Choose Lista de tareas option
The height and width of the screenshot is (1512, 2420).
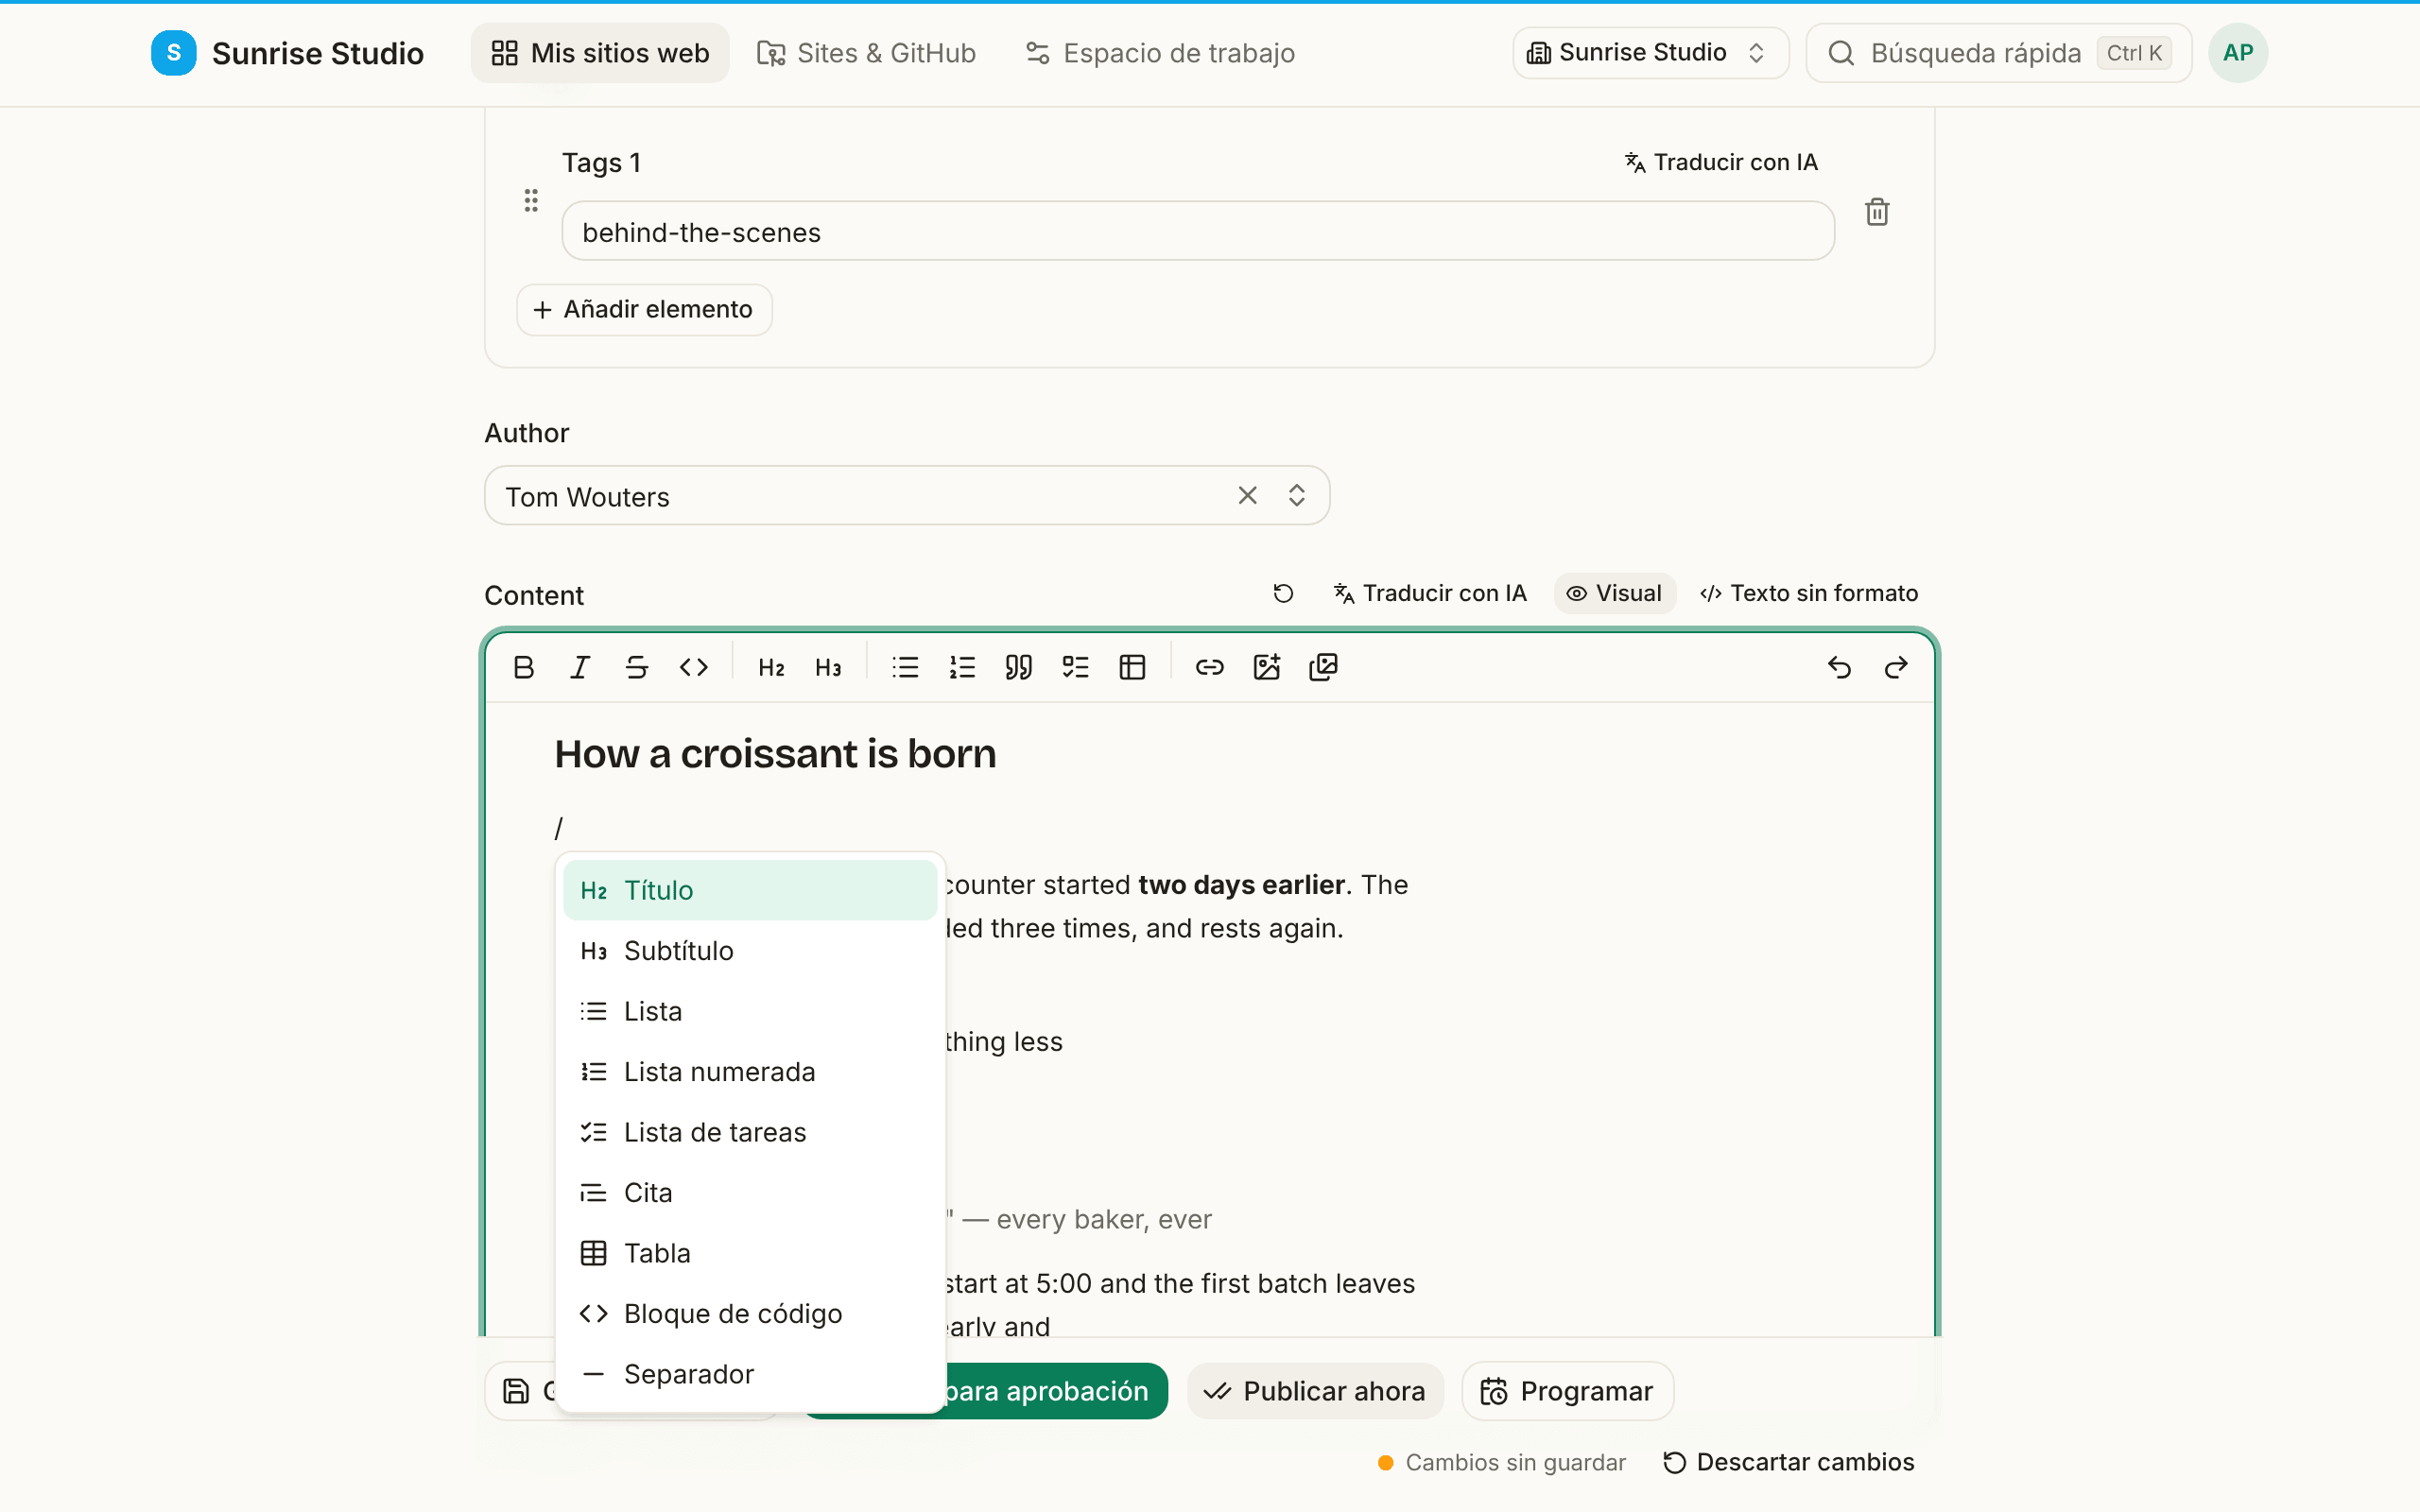point(750,1132)
